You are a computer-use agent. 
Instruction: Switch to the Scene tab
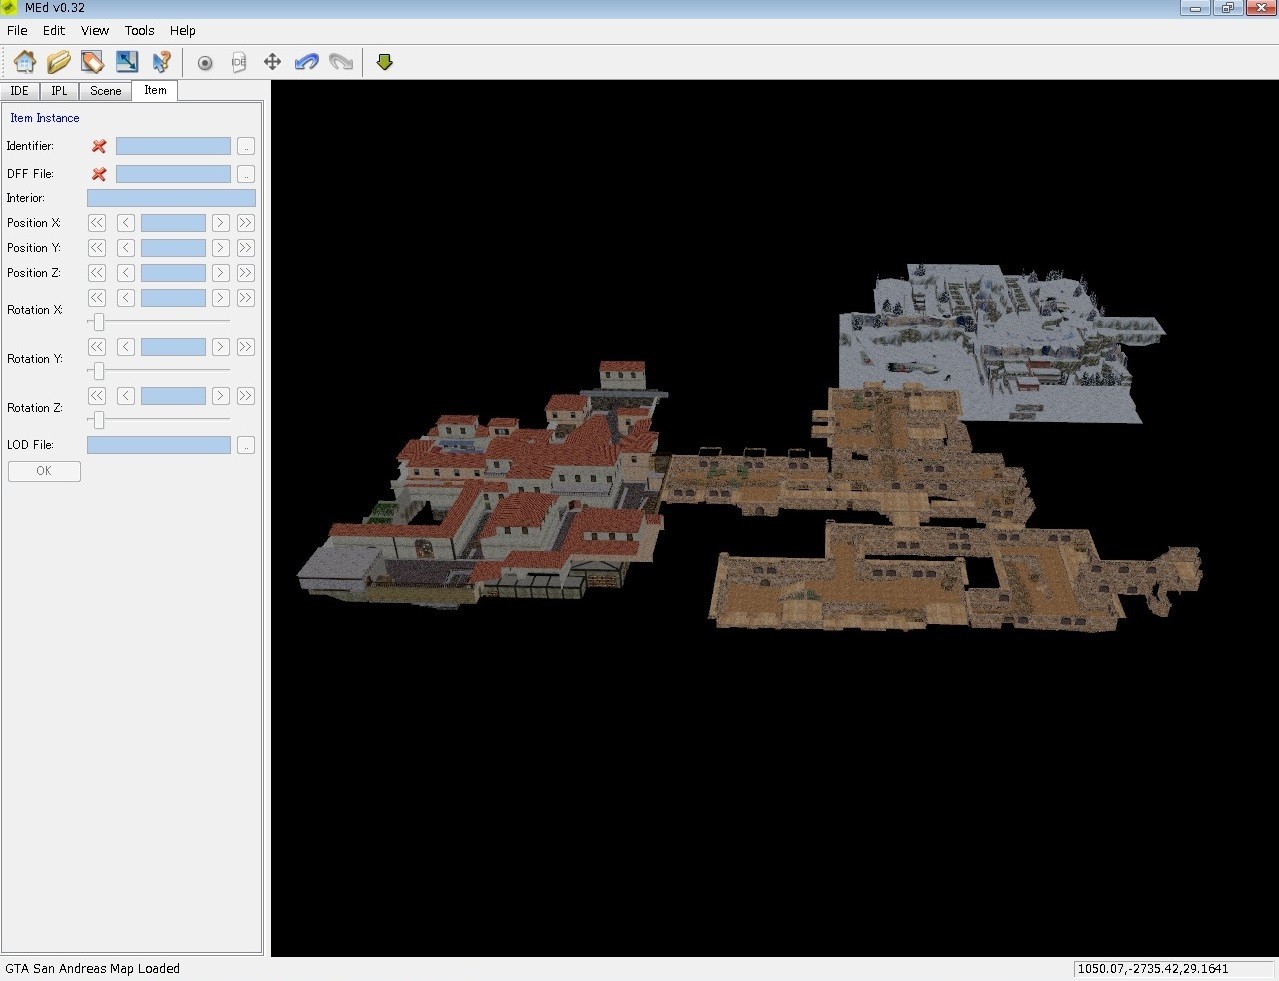point(105,91)
